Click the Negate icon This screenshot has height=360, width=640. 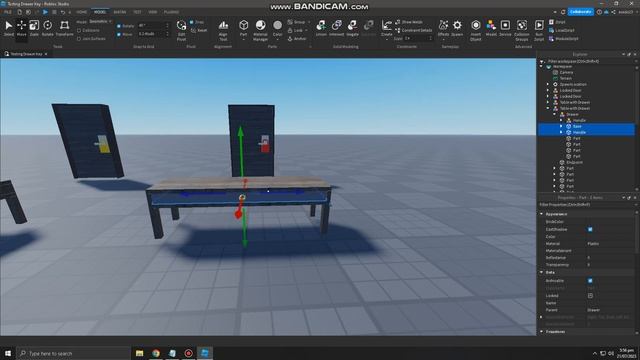[352, 28]
